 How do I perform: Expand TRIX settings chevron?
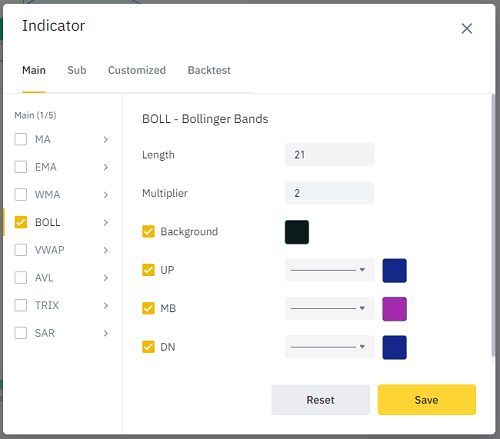[106, 305]
